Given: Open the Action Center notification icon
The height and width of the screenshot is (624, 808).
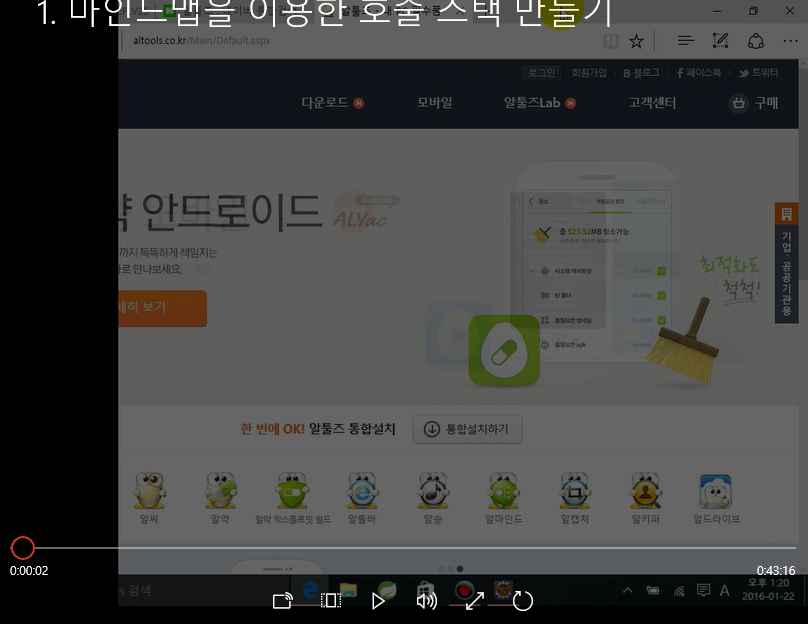Looking at the screenshot, I should (x=703, y=590).
